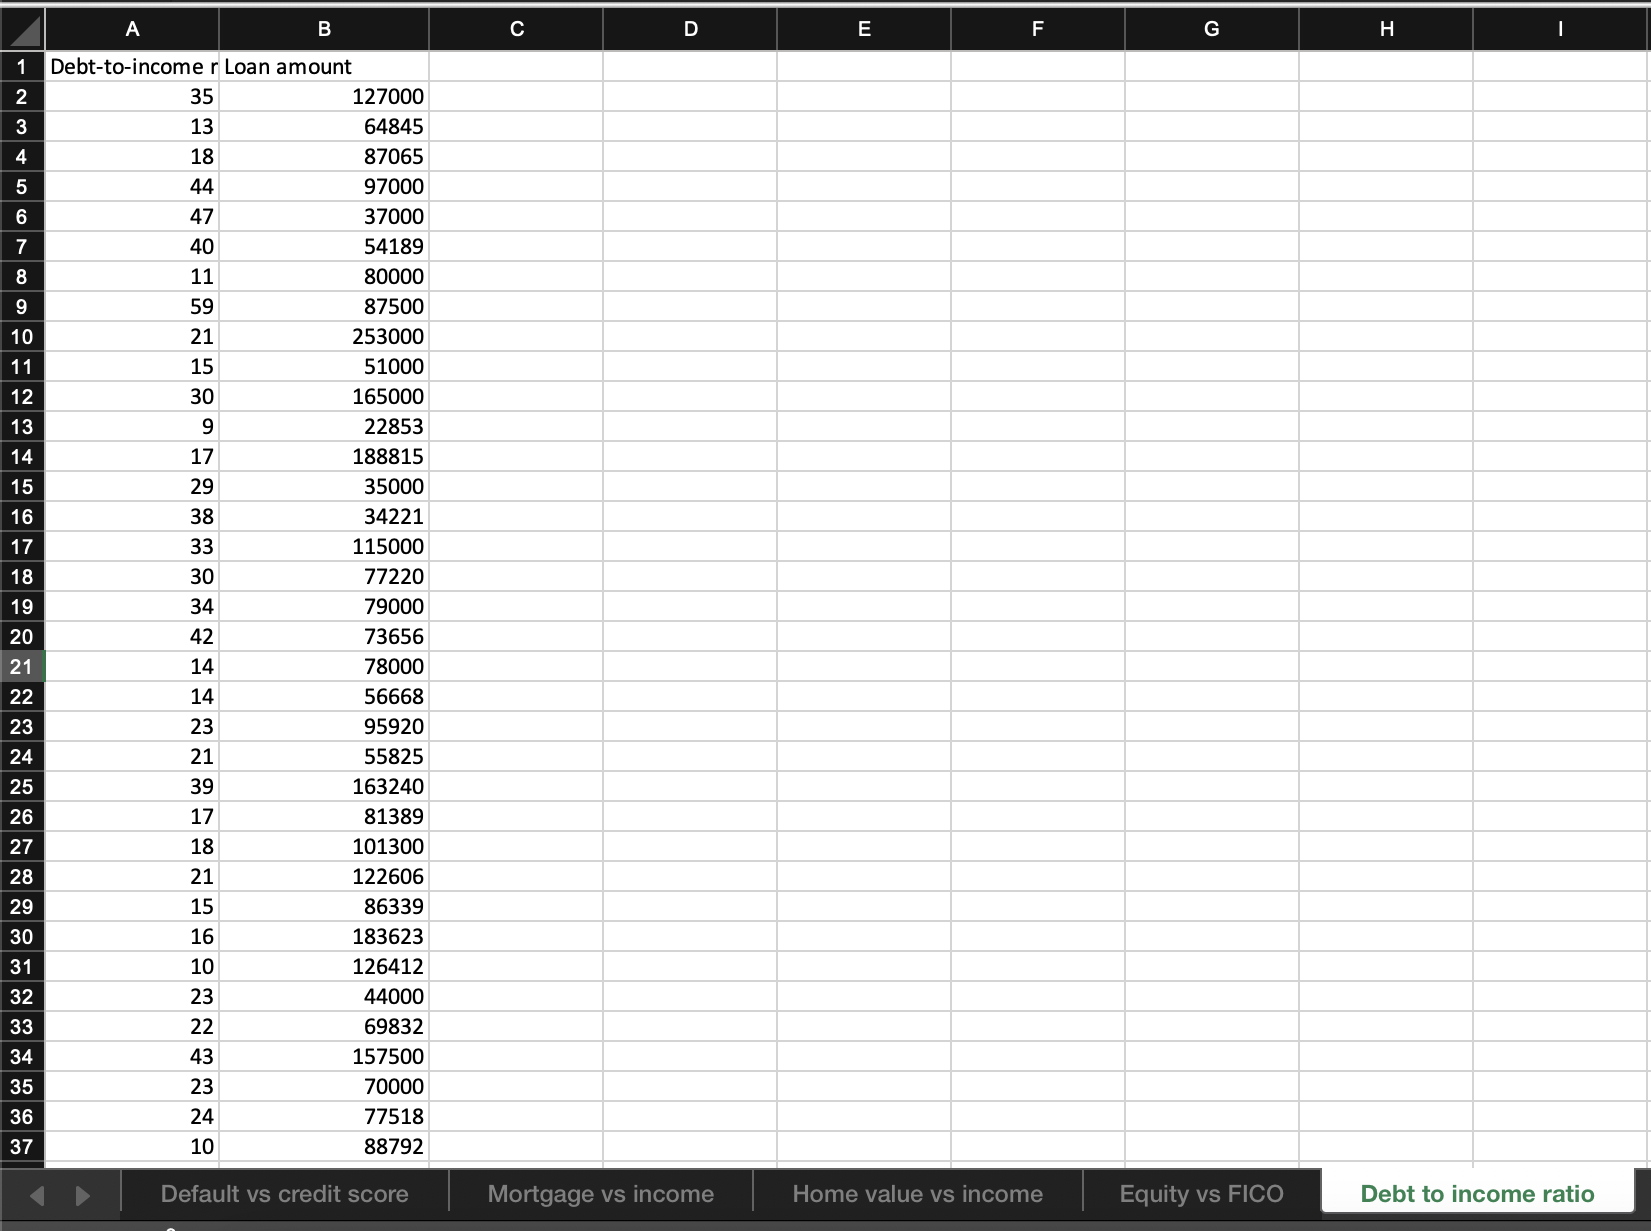1651x1231 pixels.
Task: Open the Equity vs FICO sheet
Action: [1201, 1193]
